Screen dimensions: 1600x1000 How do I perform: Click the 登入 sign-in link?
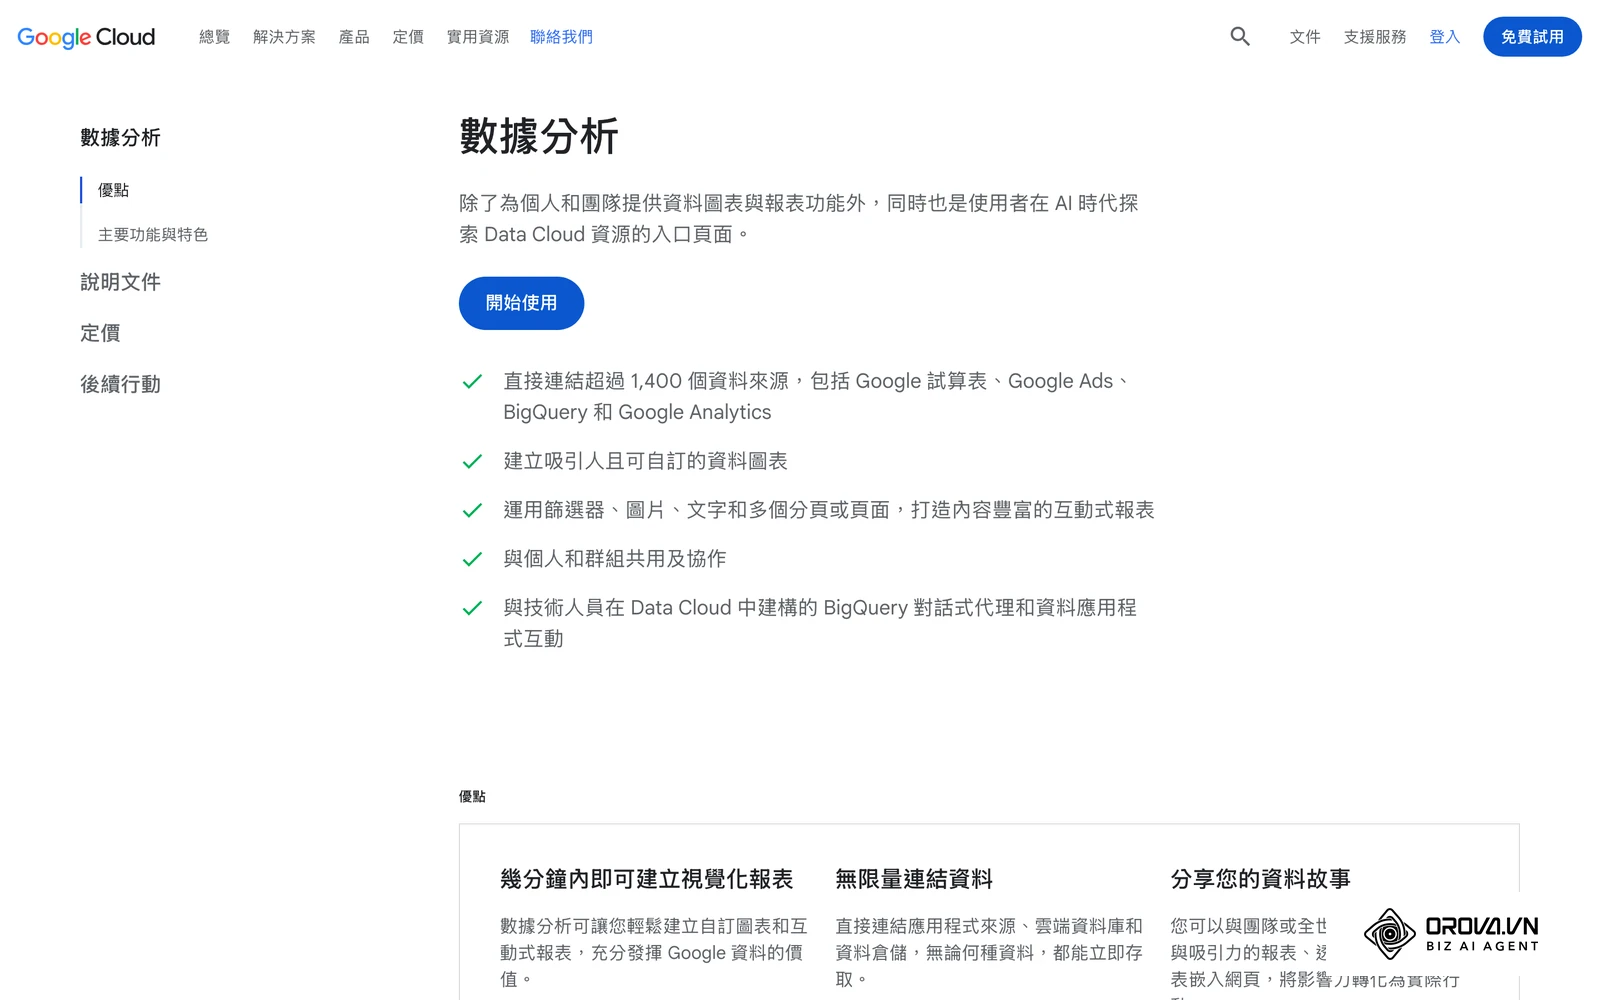point(1445,37)
